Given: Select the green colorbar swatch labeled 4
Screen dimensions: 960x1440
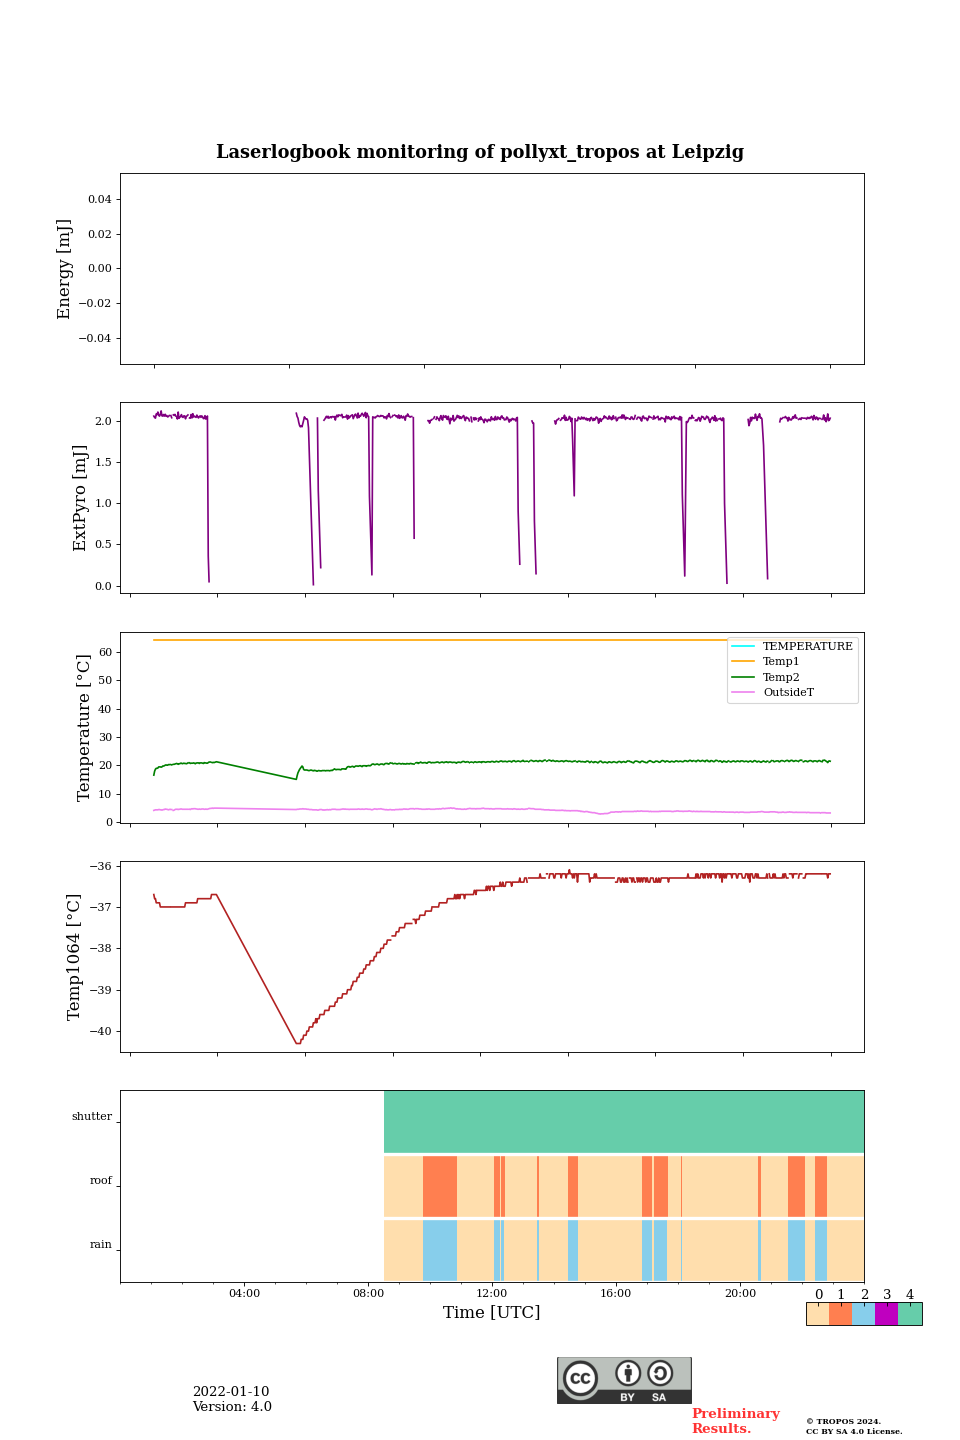Looking at the screenshot, I should 910,1314.
